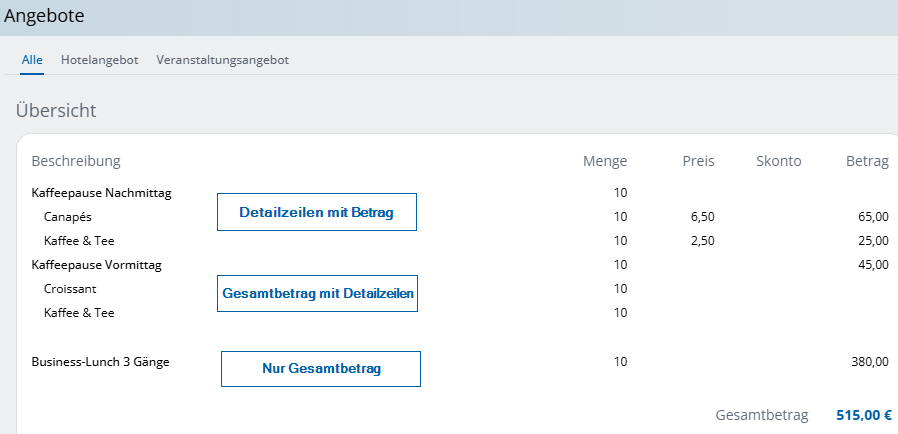Open the Hotelangebot tab
Screen dimensions: 898x434
point(99,60)
